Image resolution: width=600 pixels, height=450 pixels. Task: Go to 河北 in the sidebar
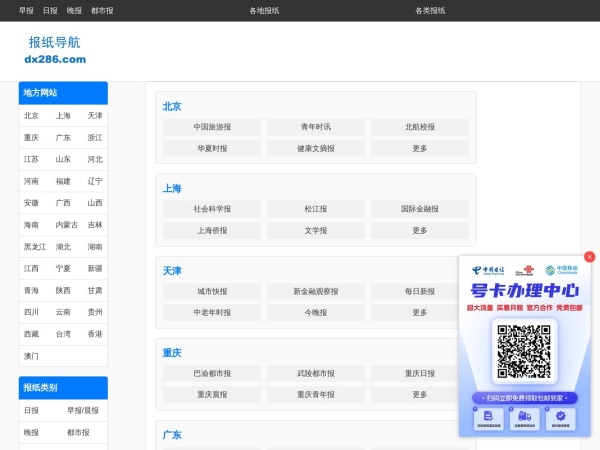click(95, 159)
